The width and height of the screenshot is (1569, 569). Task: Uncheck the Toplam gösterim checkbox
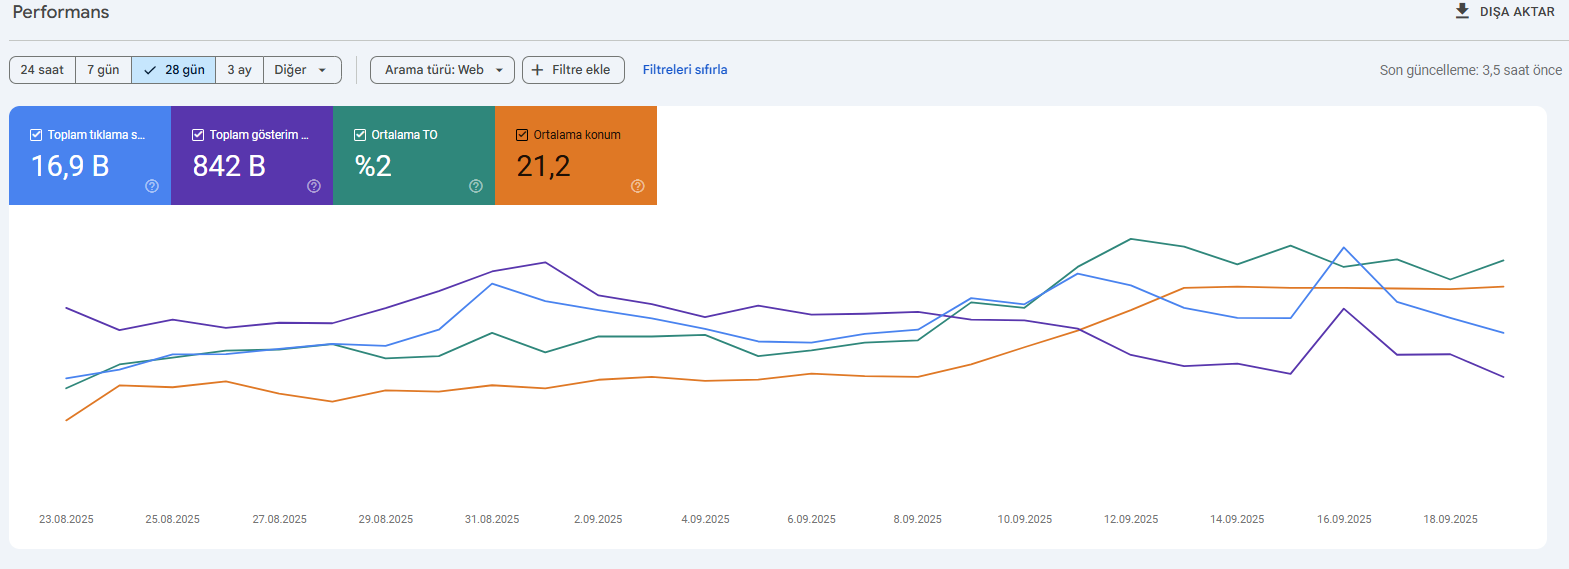[x=198, y=135]
